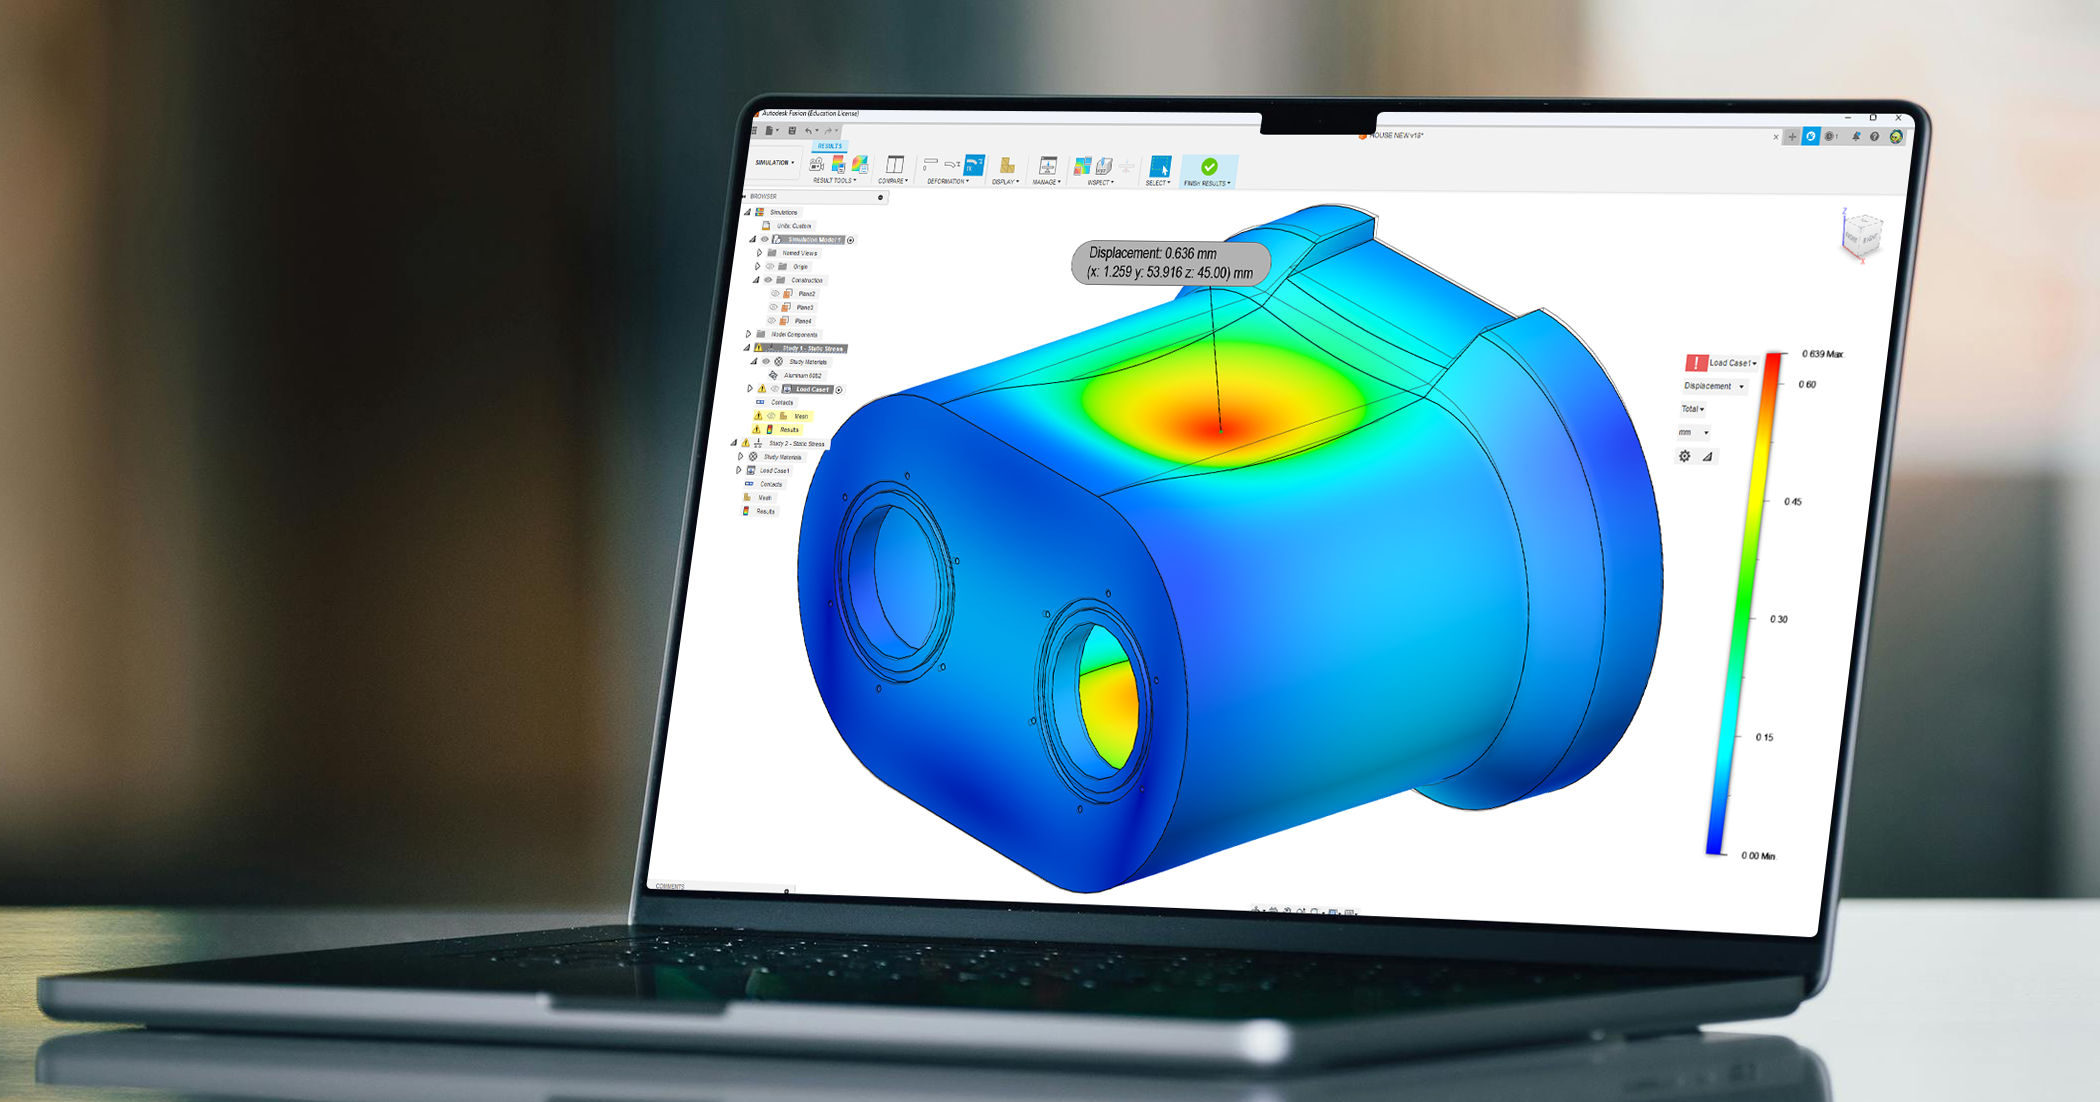This screenshot has height=1102, width=2100.
Task: Toggle visibility eye of Plane2
Action: 775,293
